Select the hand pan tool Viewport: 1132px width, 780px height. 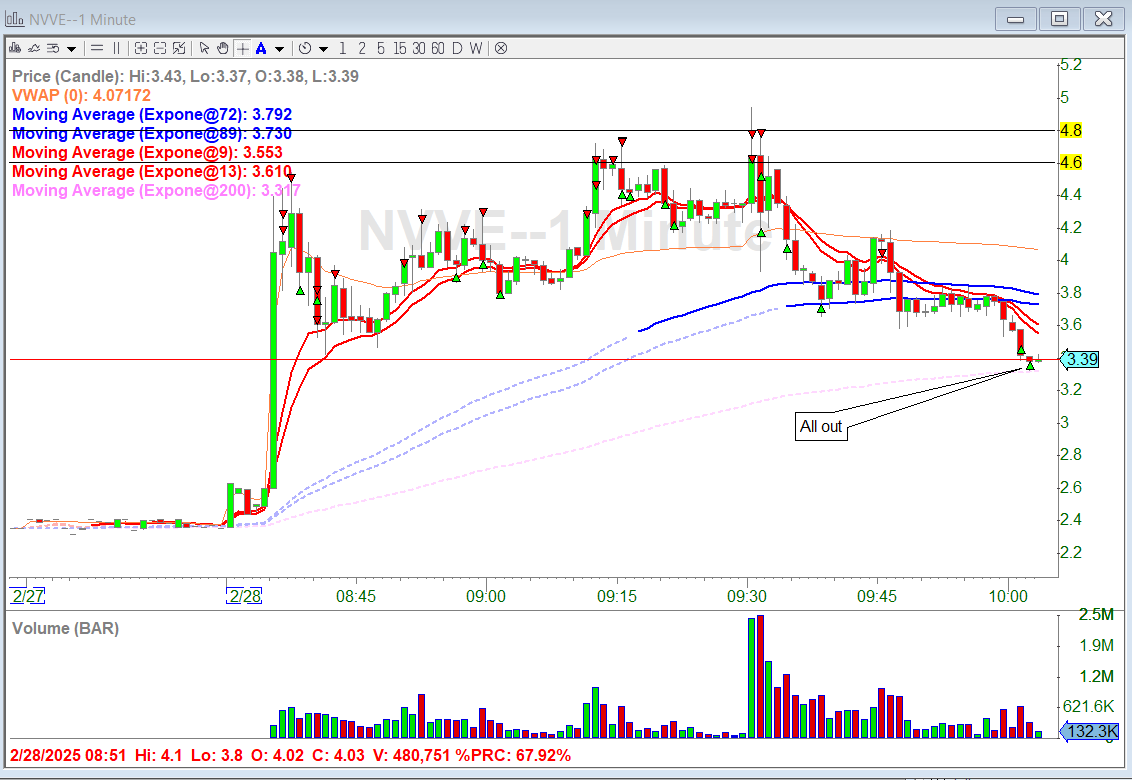[x=223, y=48]
